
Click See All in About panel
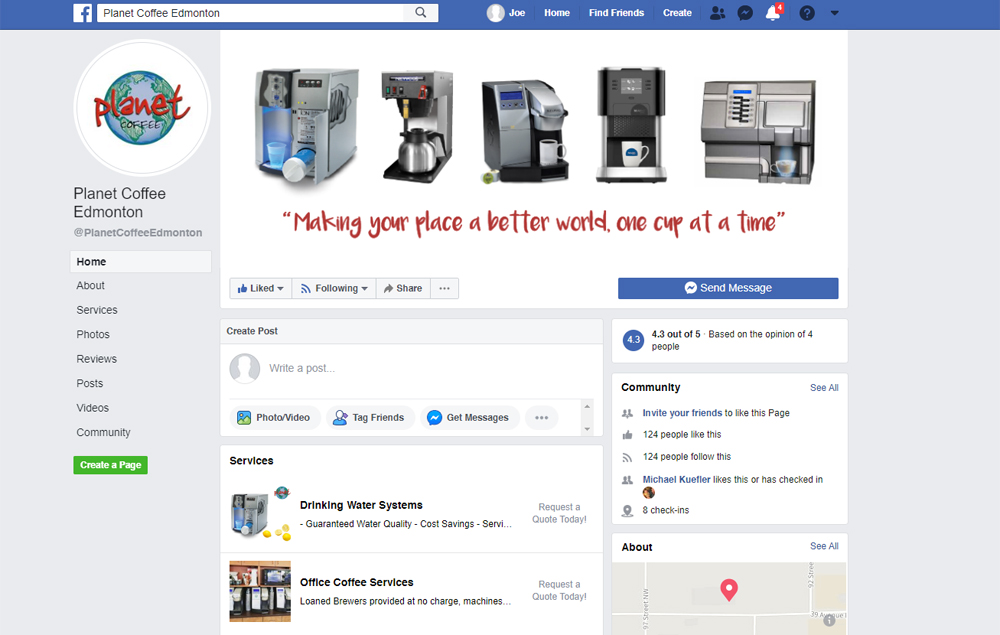pos(824,546)
